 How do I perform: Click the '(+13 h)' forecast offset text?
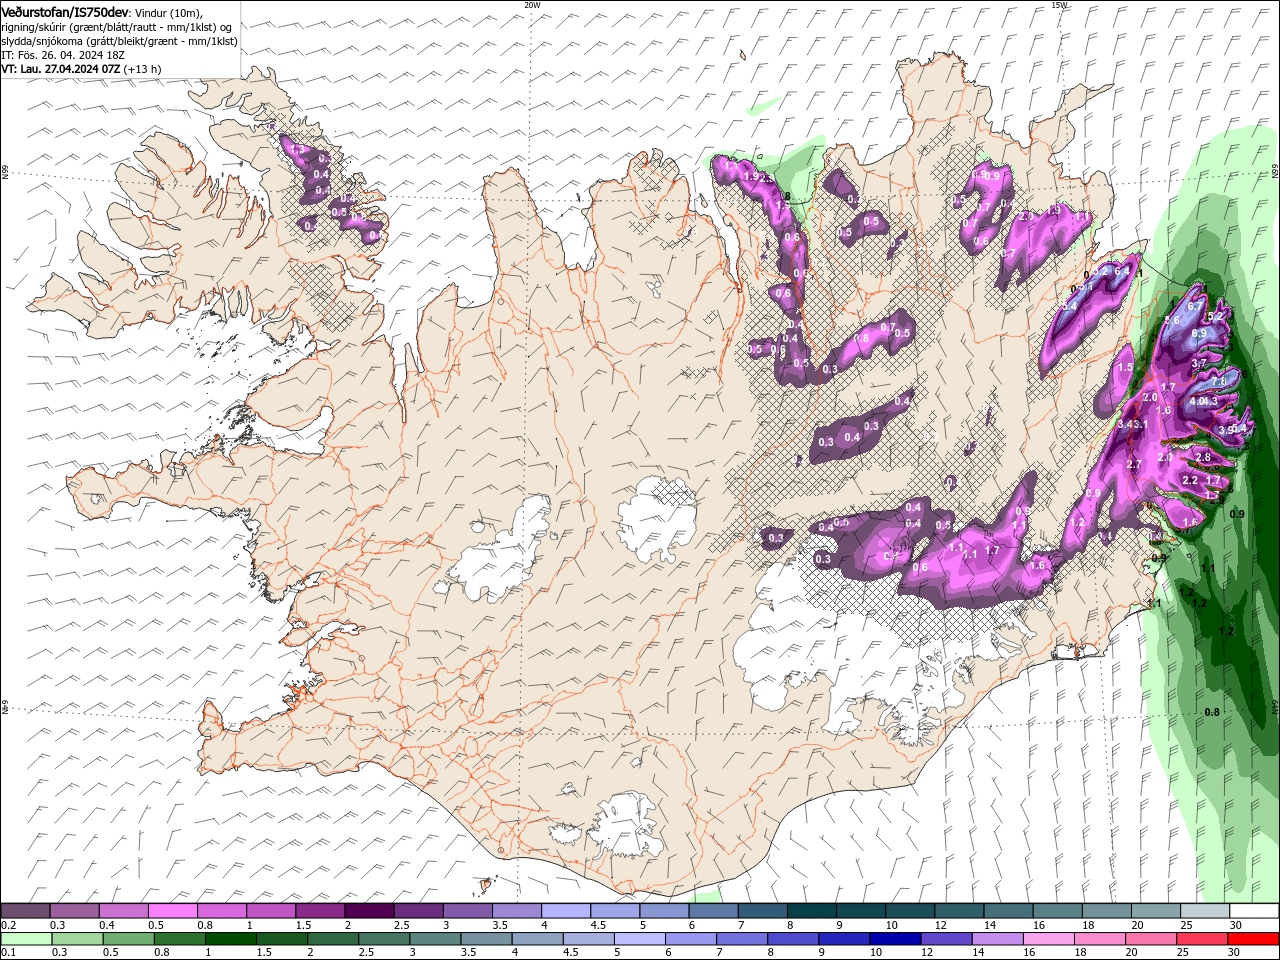(143, 69)
